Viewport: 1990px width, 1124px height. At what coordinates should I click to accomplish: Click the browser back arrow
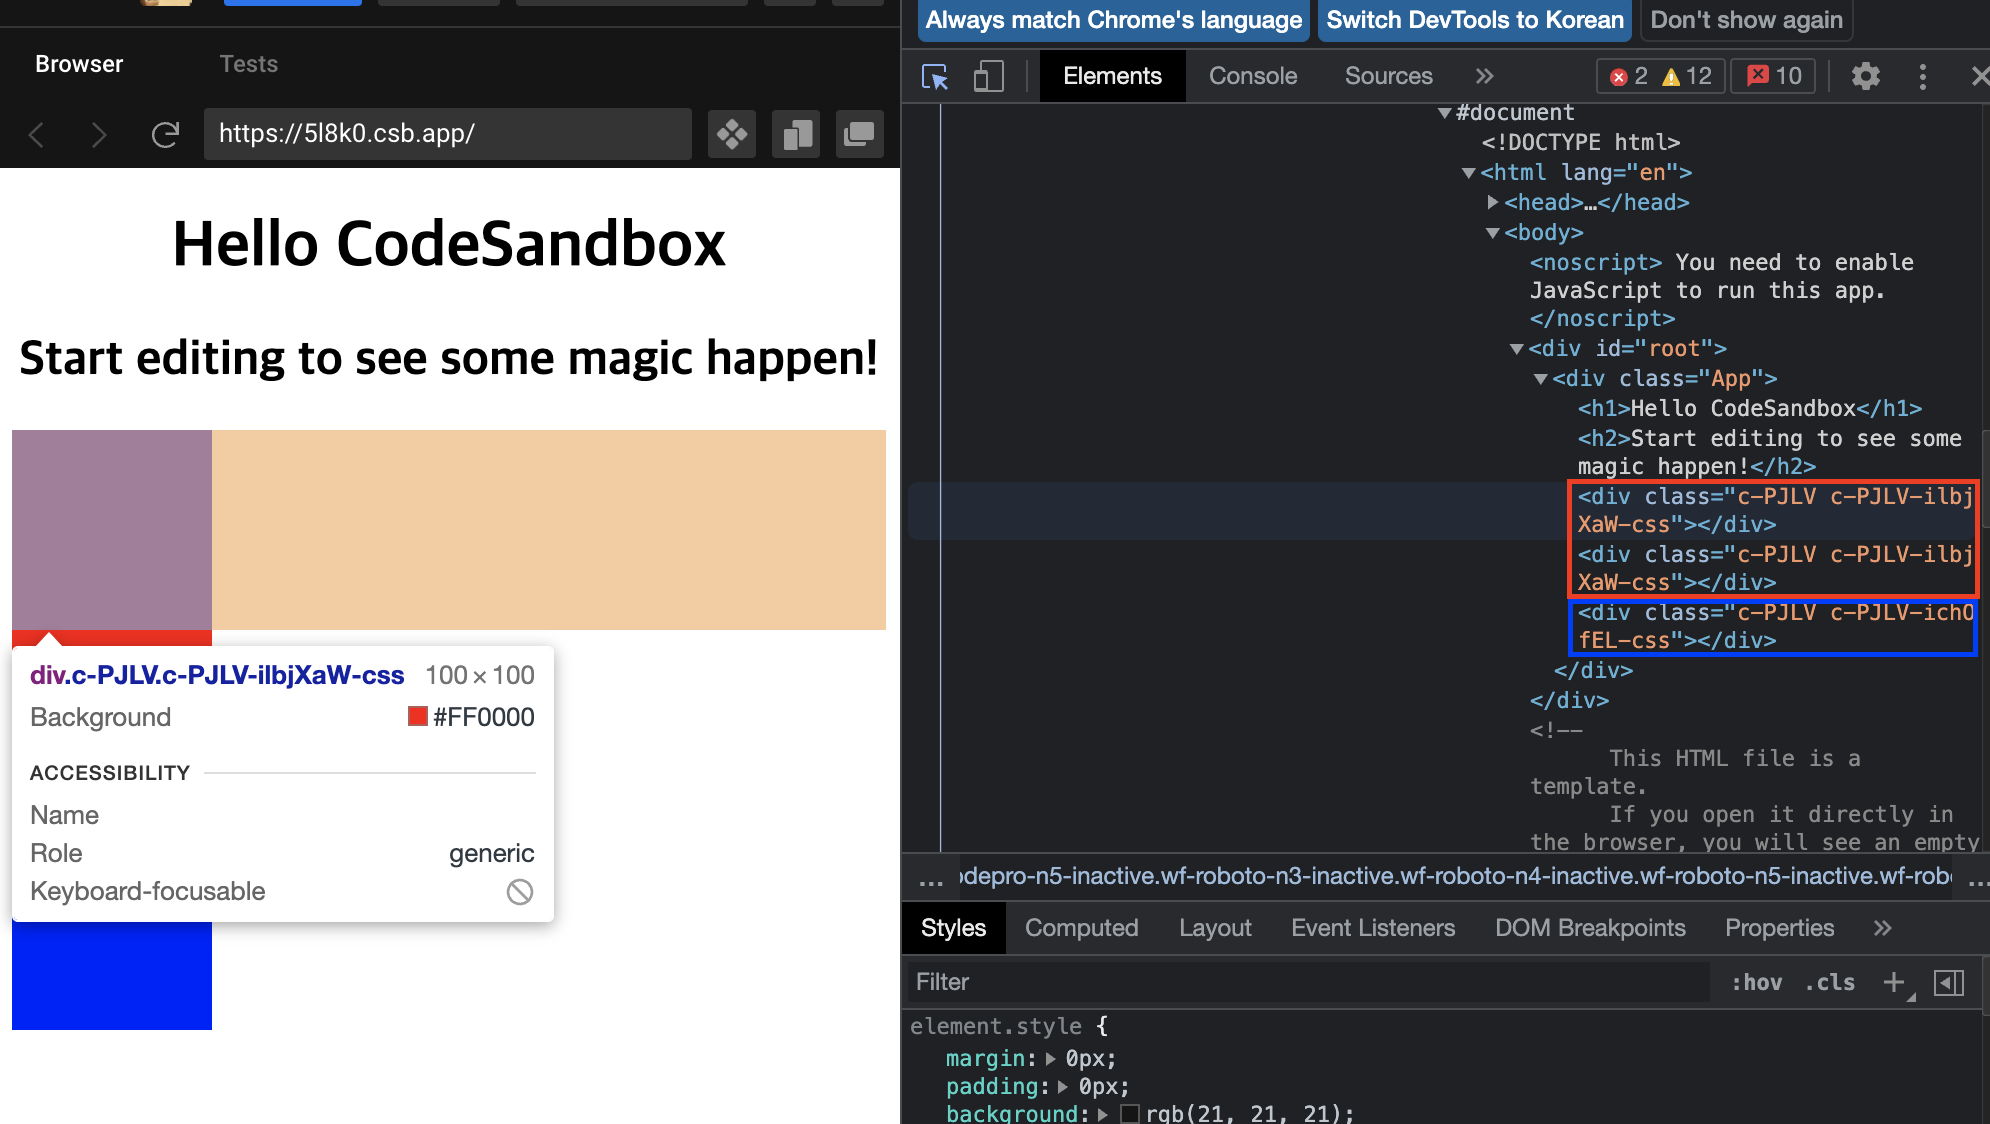pyautogui.click(x=37, y=134)
